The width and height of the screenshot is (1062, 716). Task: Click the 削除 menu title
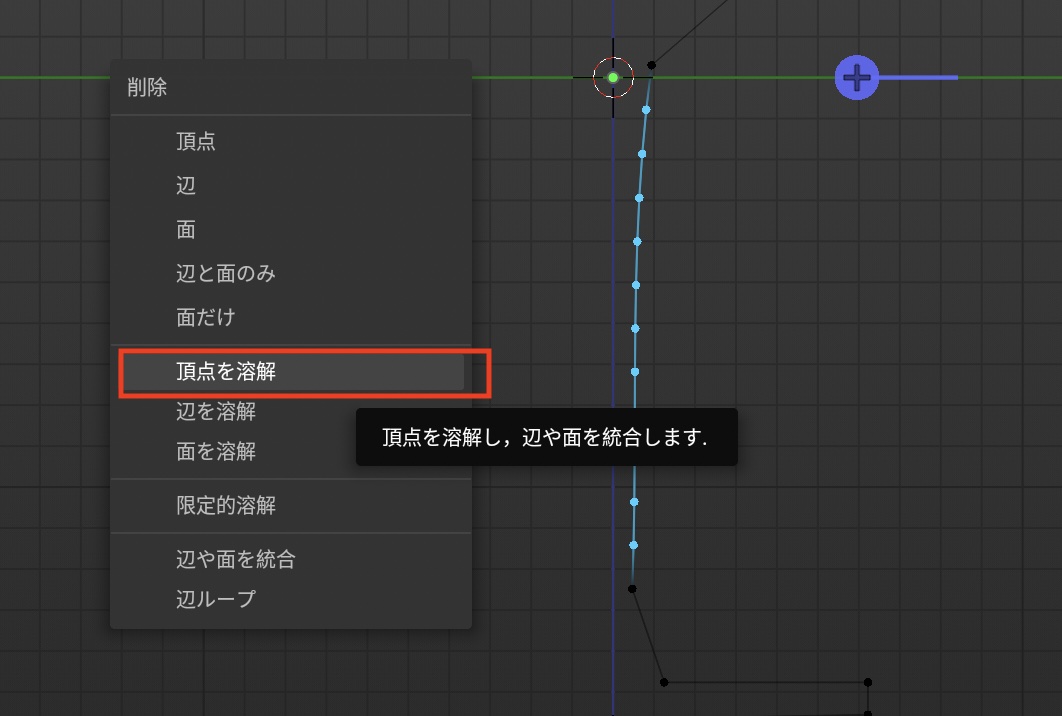147,88
